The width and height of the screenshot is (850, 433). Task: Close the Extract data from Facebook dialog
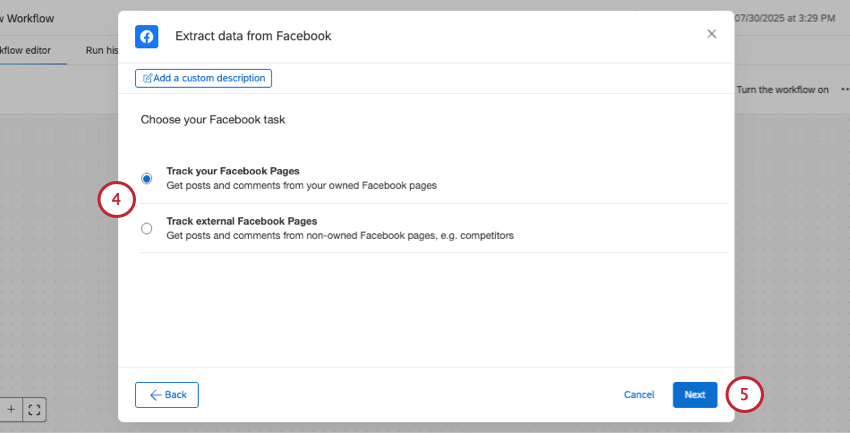coord(712,34)
